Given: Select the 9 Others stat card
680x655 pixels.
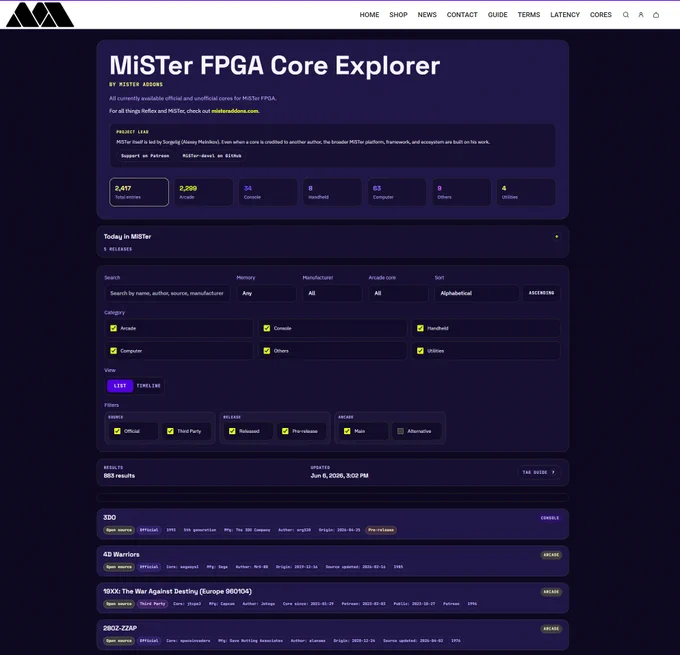Looking at the screenshot, I should coord(461,192).
